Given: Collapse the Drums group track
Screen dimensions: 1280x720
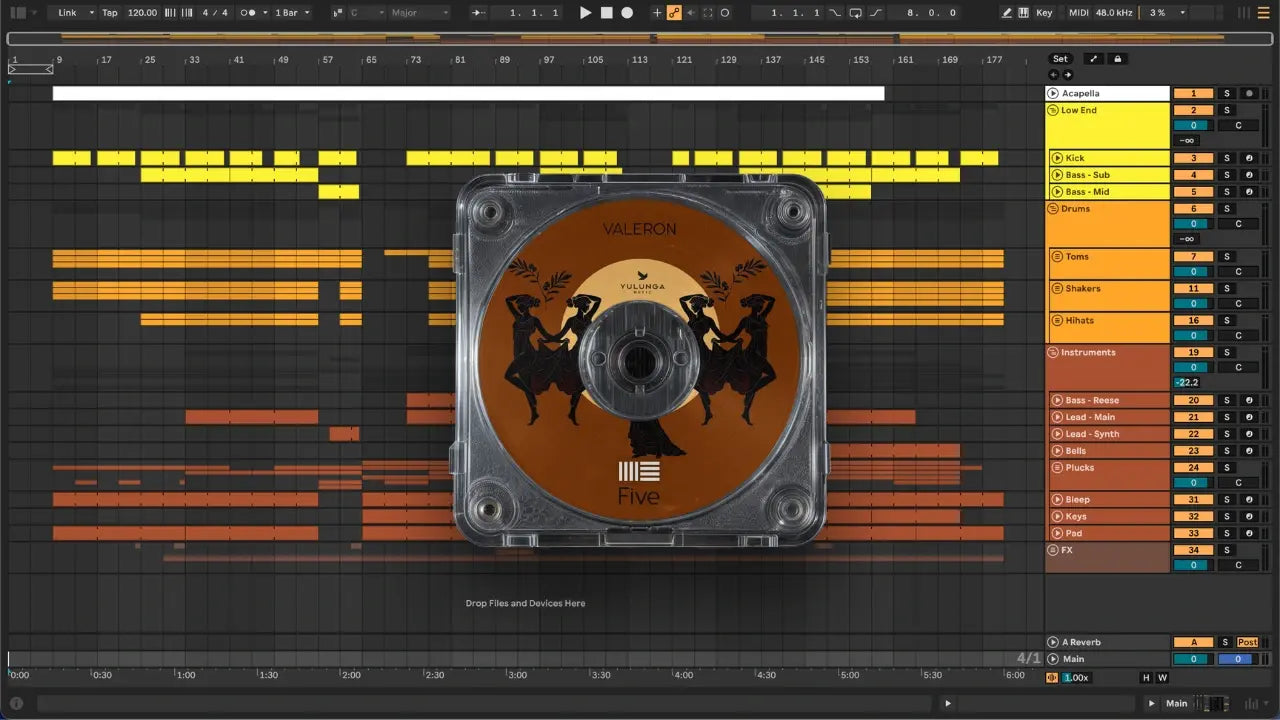Looking at the screenshot, I should [x=1053, y=209].
